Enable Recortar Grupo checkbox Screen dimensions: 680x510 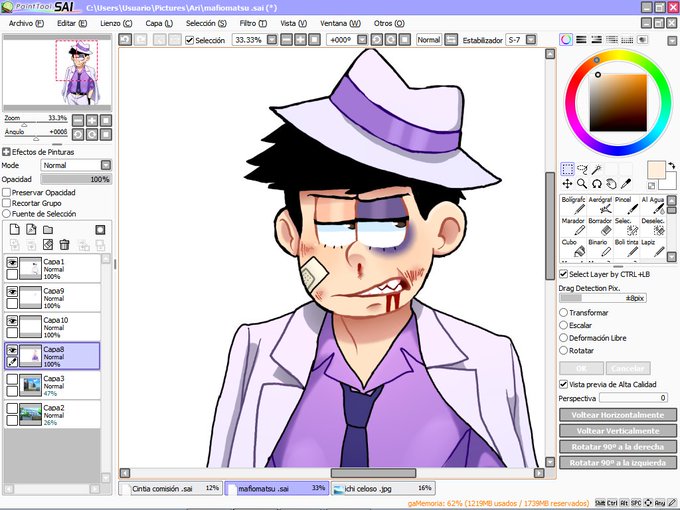point(7,203)
